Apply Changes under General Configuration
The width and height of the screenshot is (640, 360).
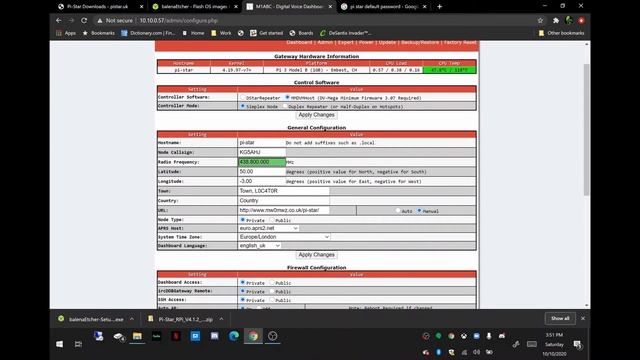[x=316, y=255]
